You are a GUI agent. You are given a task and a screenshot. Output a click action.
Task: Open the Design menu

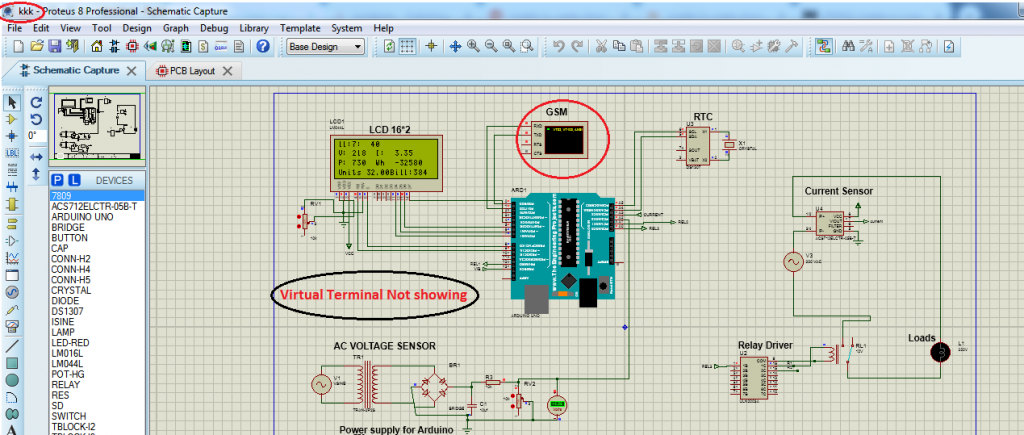[x=137, y=28]
